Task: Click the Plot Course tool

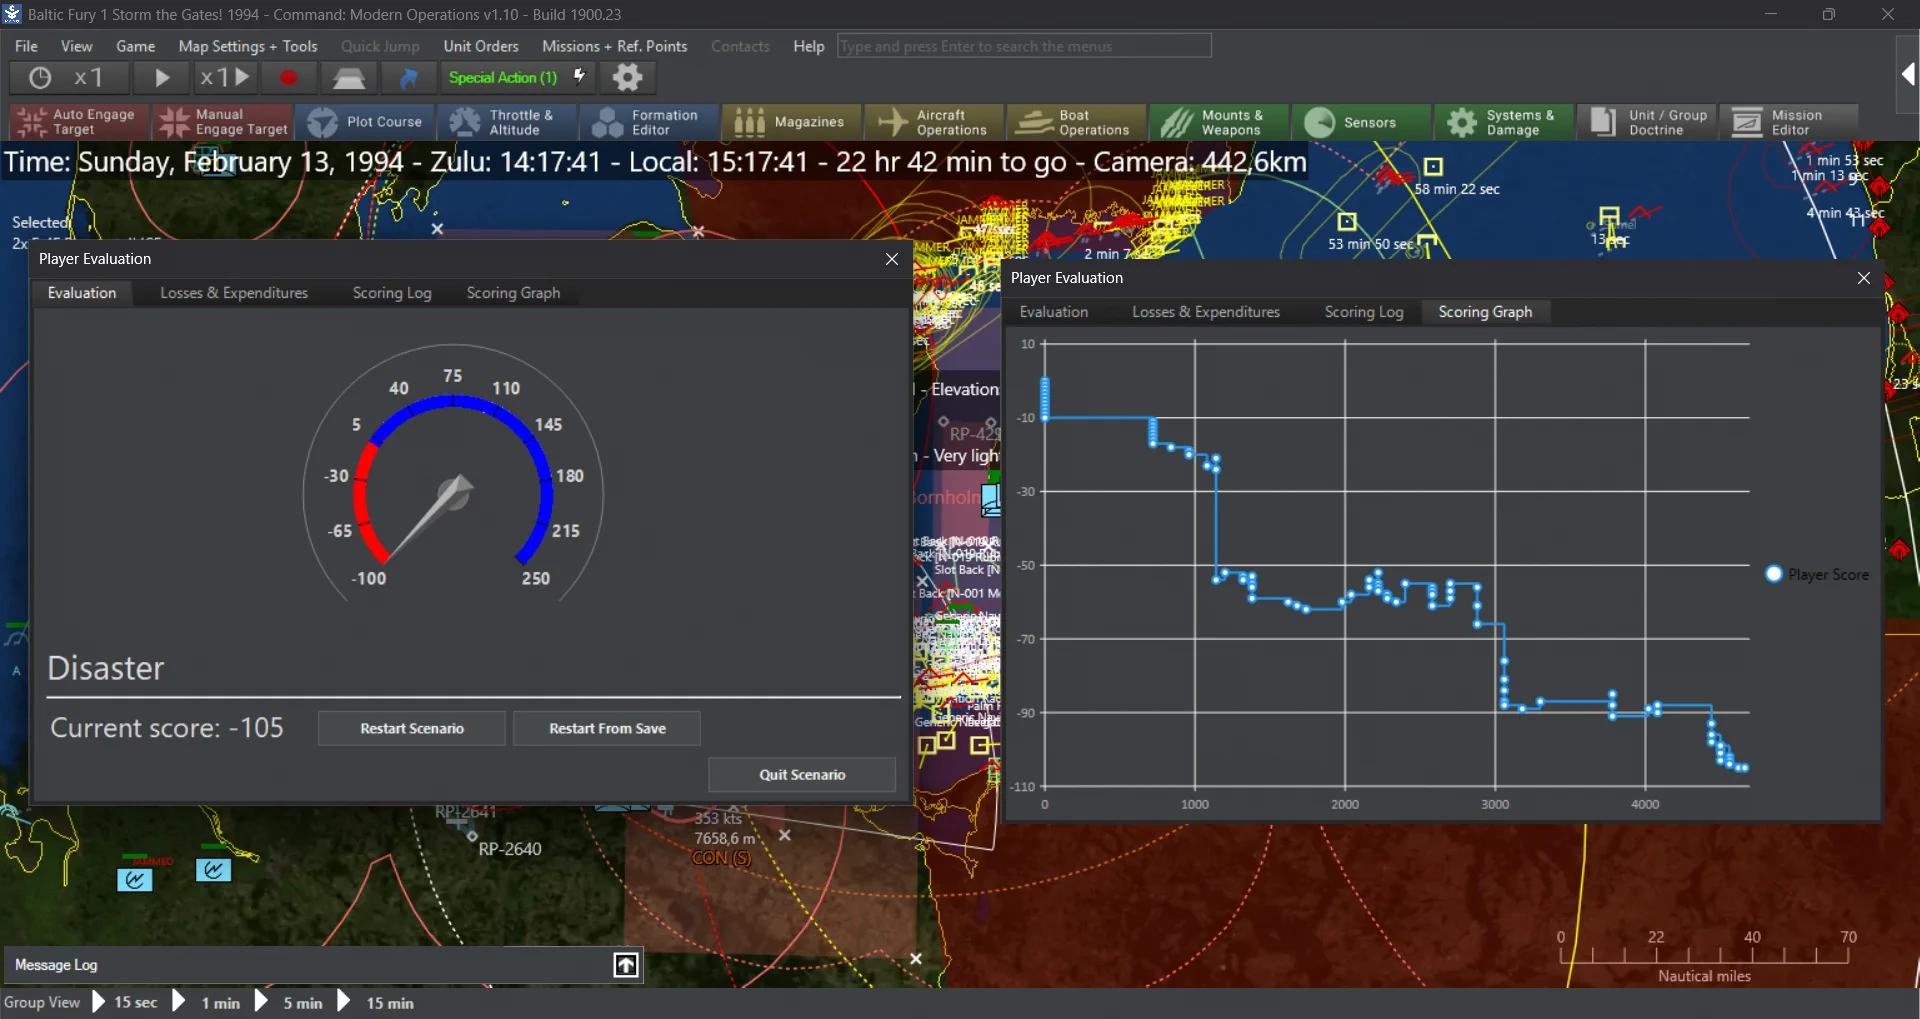Action: click(x=365, y=122)
